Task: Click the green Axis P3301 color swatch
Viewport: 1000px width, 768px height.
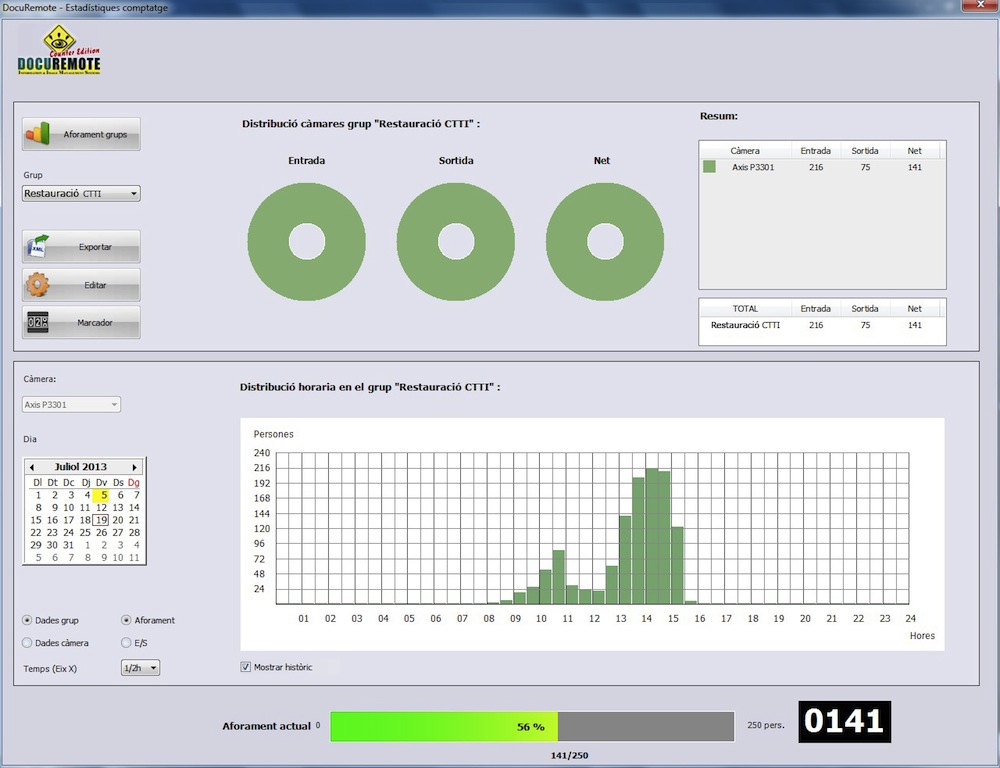Action: coord(709,167)
